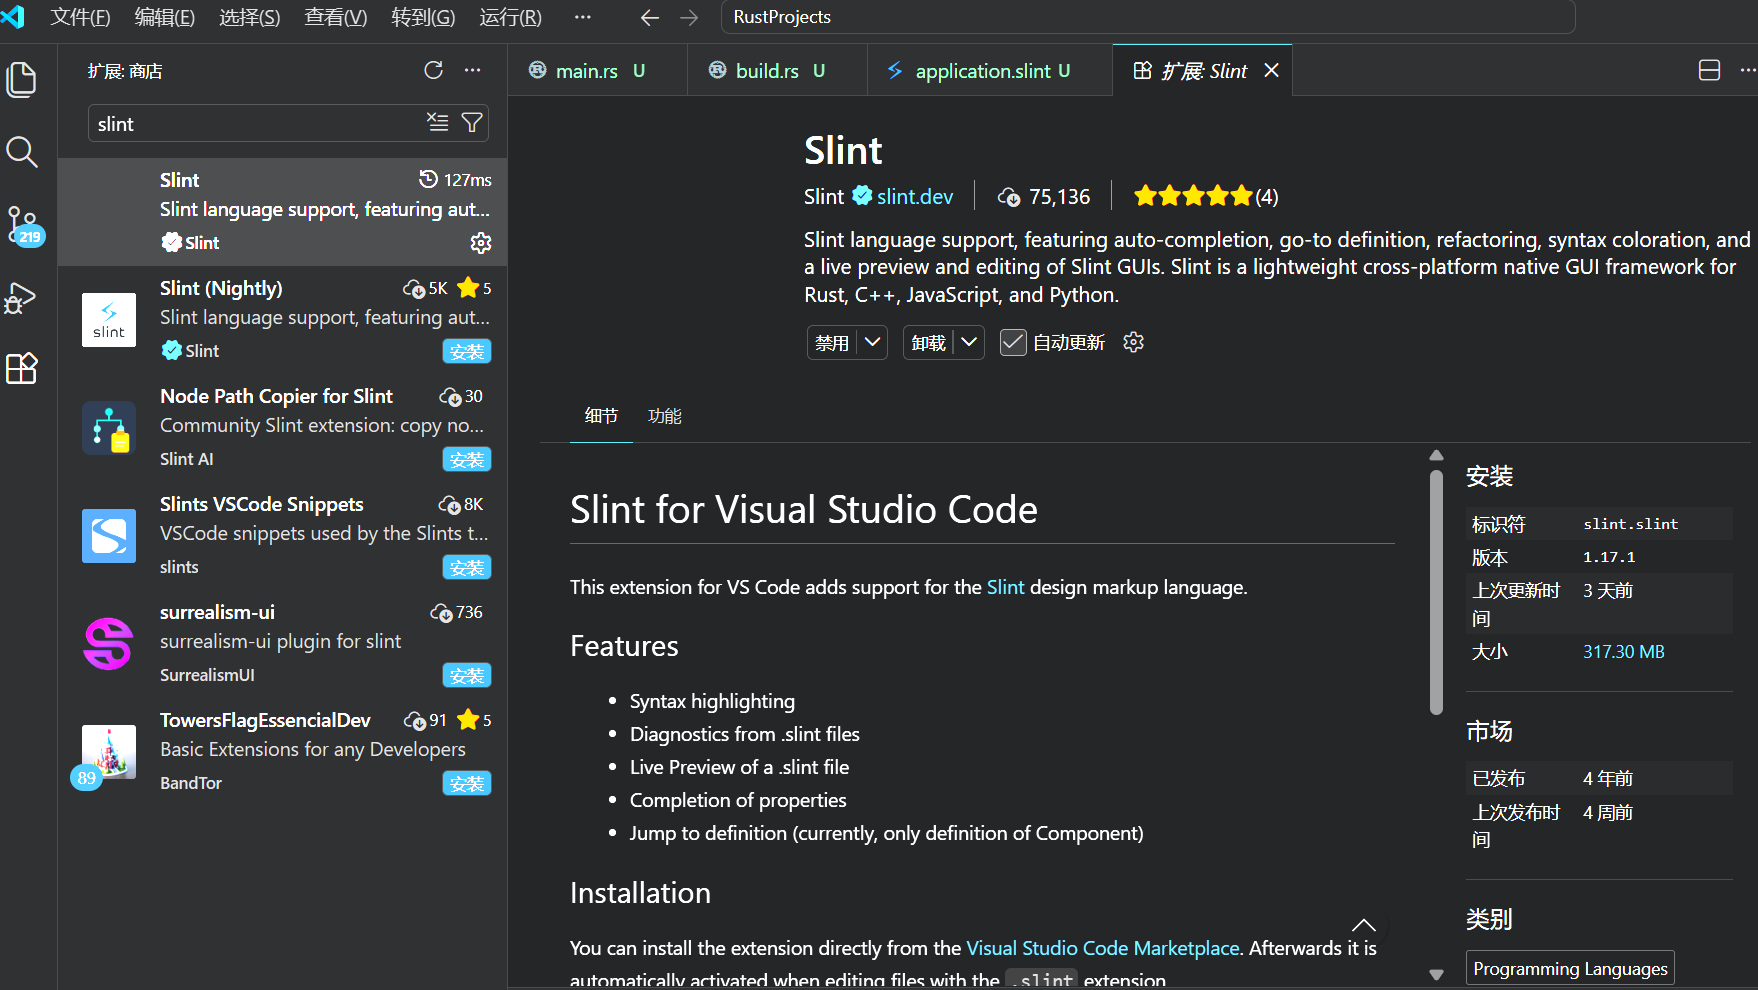The height and width of the screenshot is (990, 1758).
Task: Click the slint.slint identifier value
Action: tap(1631, 524)
